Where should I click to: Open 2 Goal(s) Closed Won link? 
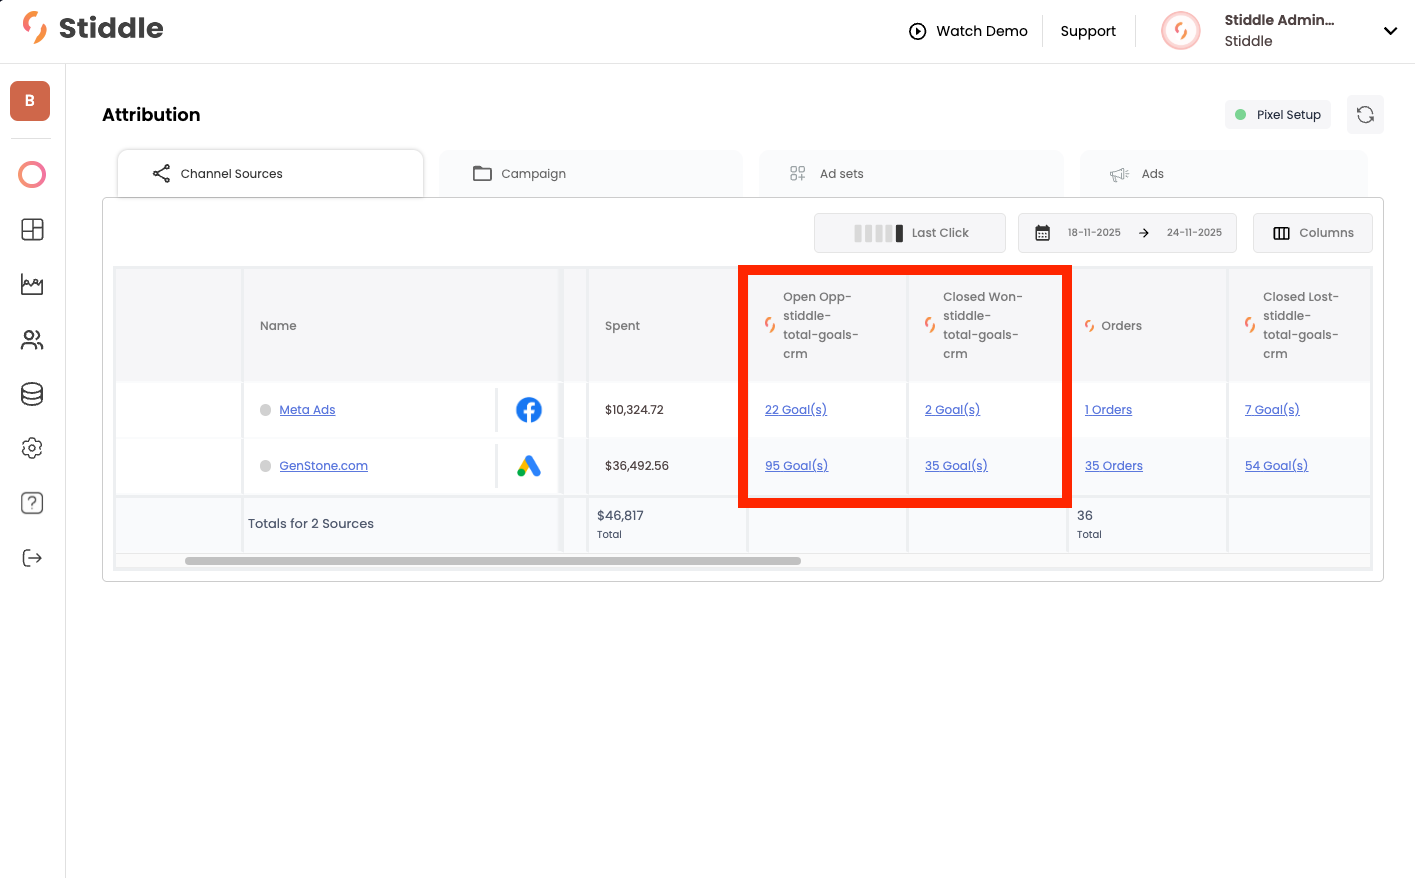pyautogui.click(x=952, y=410)
